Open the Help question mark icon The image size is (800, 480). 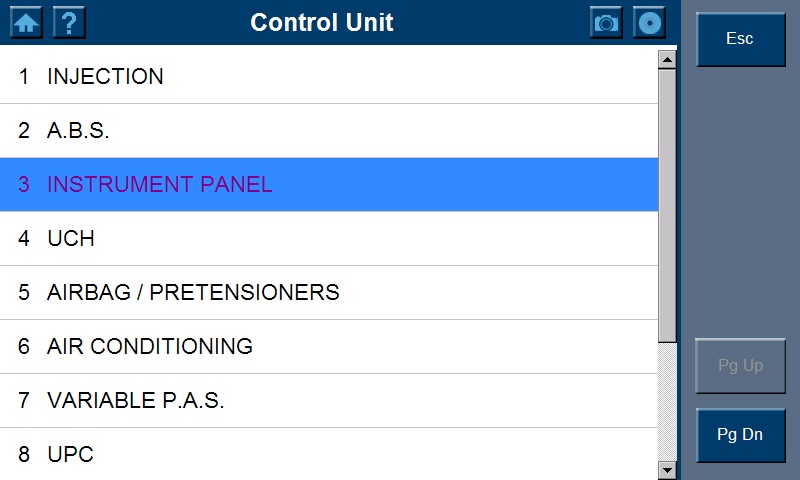(69, 22)
